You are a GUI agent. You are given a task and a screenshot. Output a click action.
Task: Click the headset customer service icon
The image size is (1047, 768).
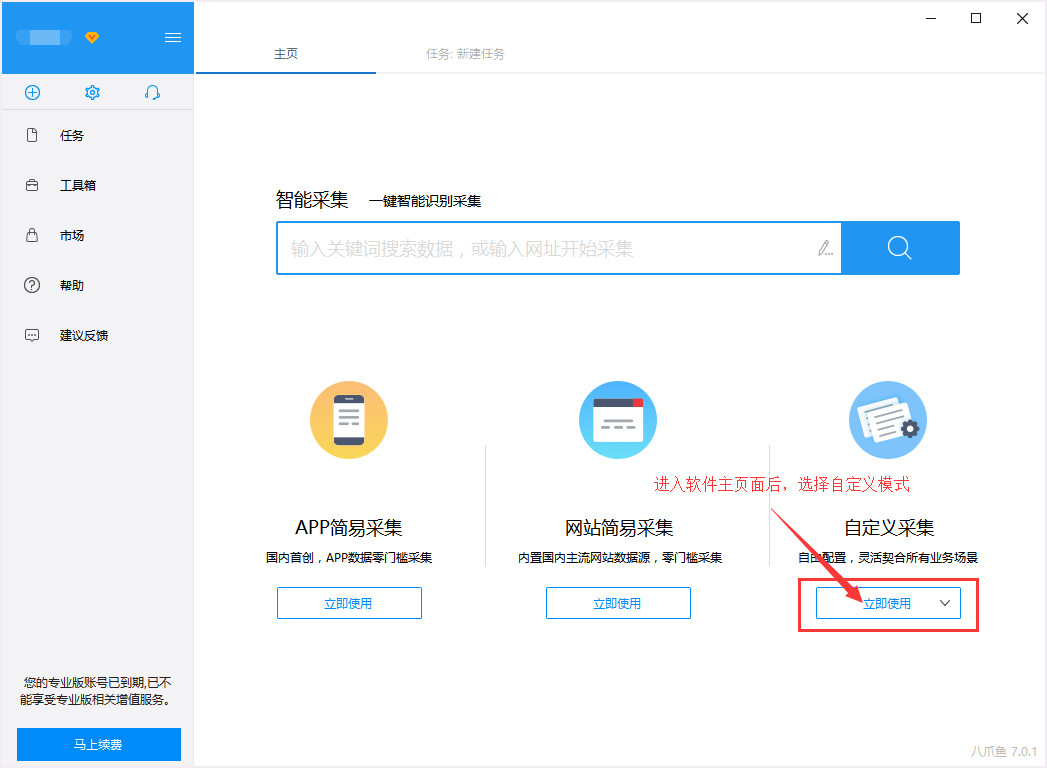(x=152, y=92)
